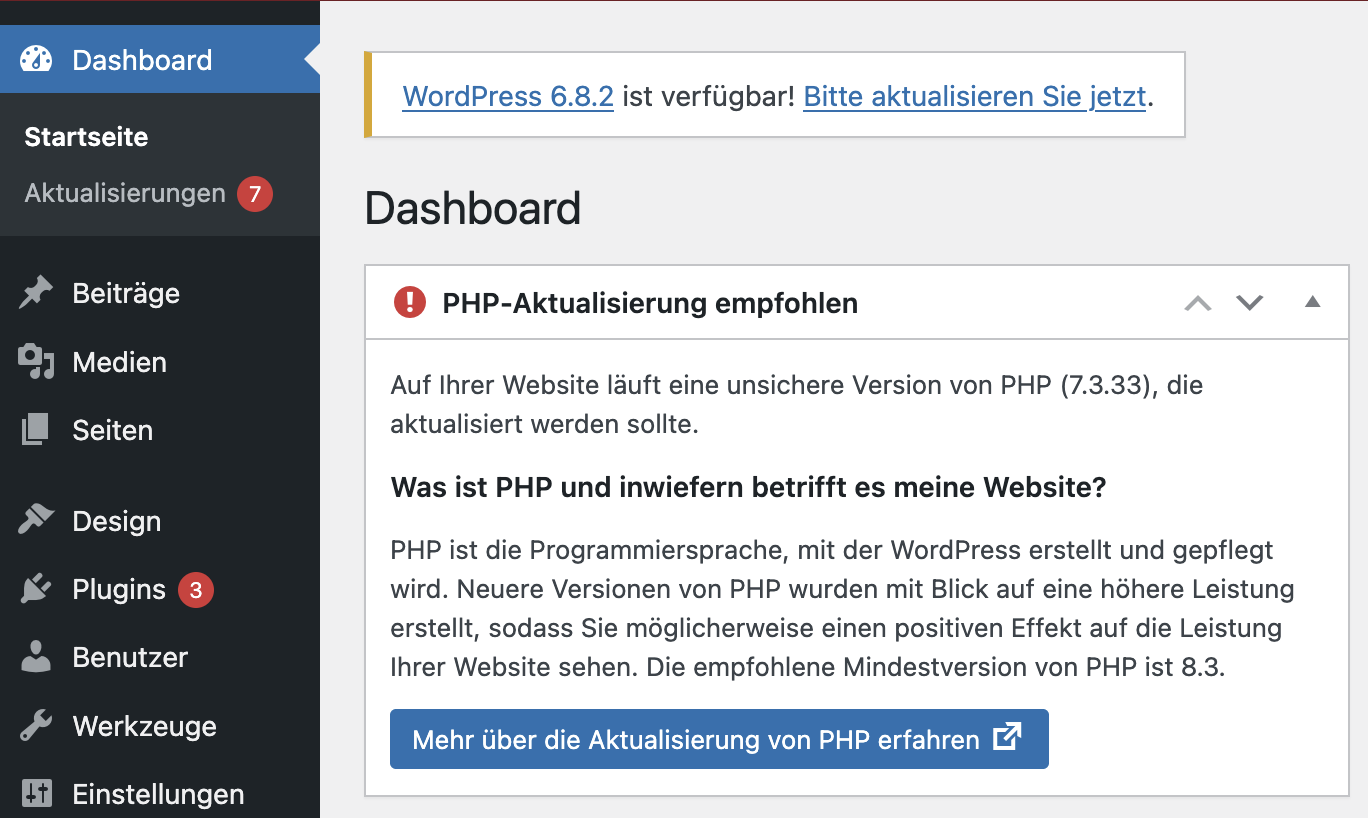The width and height of the screenshot is (1368, 818).
Task: Click the red PHP warning exclamation icon
Action: point(410,302)
